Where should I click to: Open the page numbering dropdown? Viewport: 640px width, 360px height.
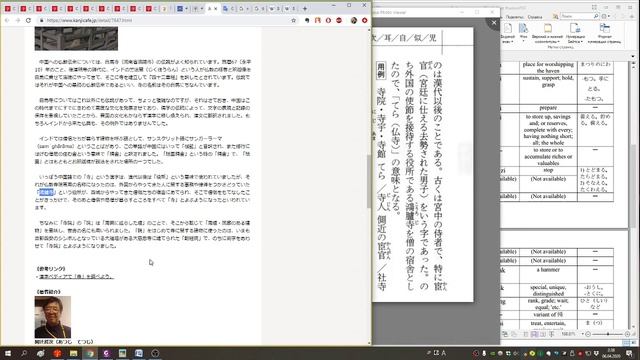[575, 33]
